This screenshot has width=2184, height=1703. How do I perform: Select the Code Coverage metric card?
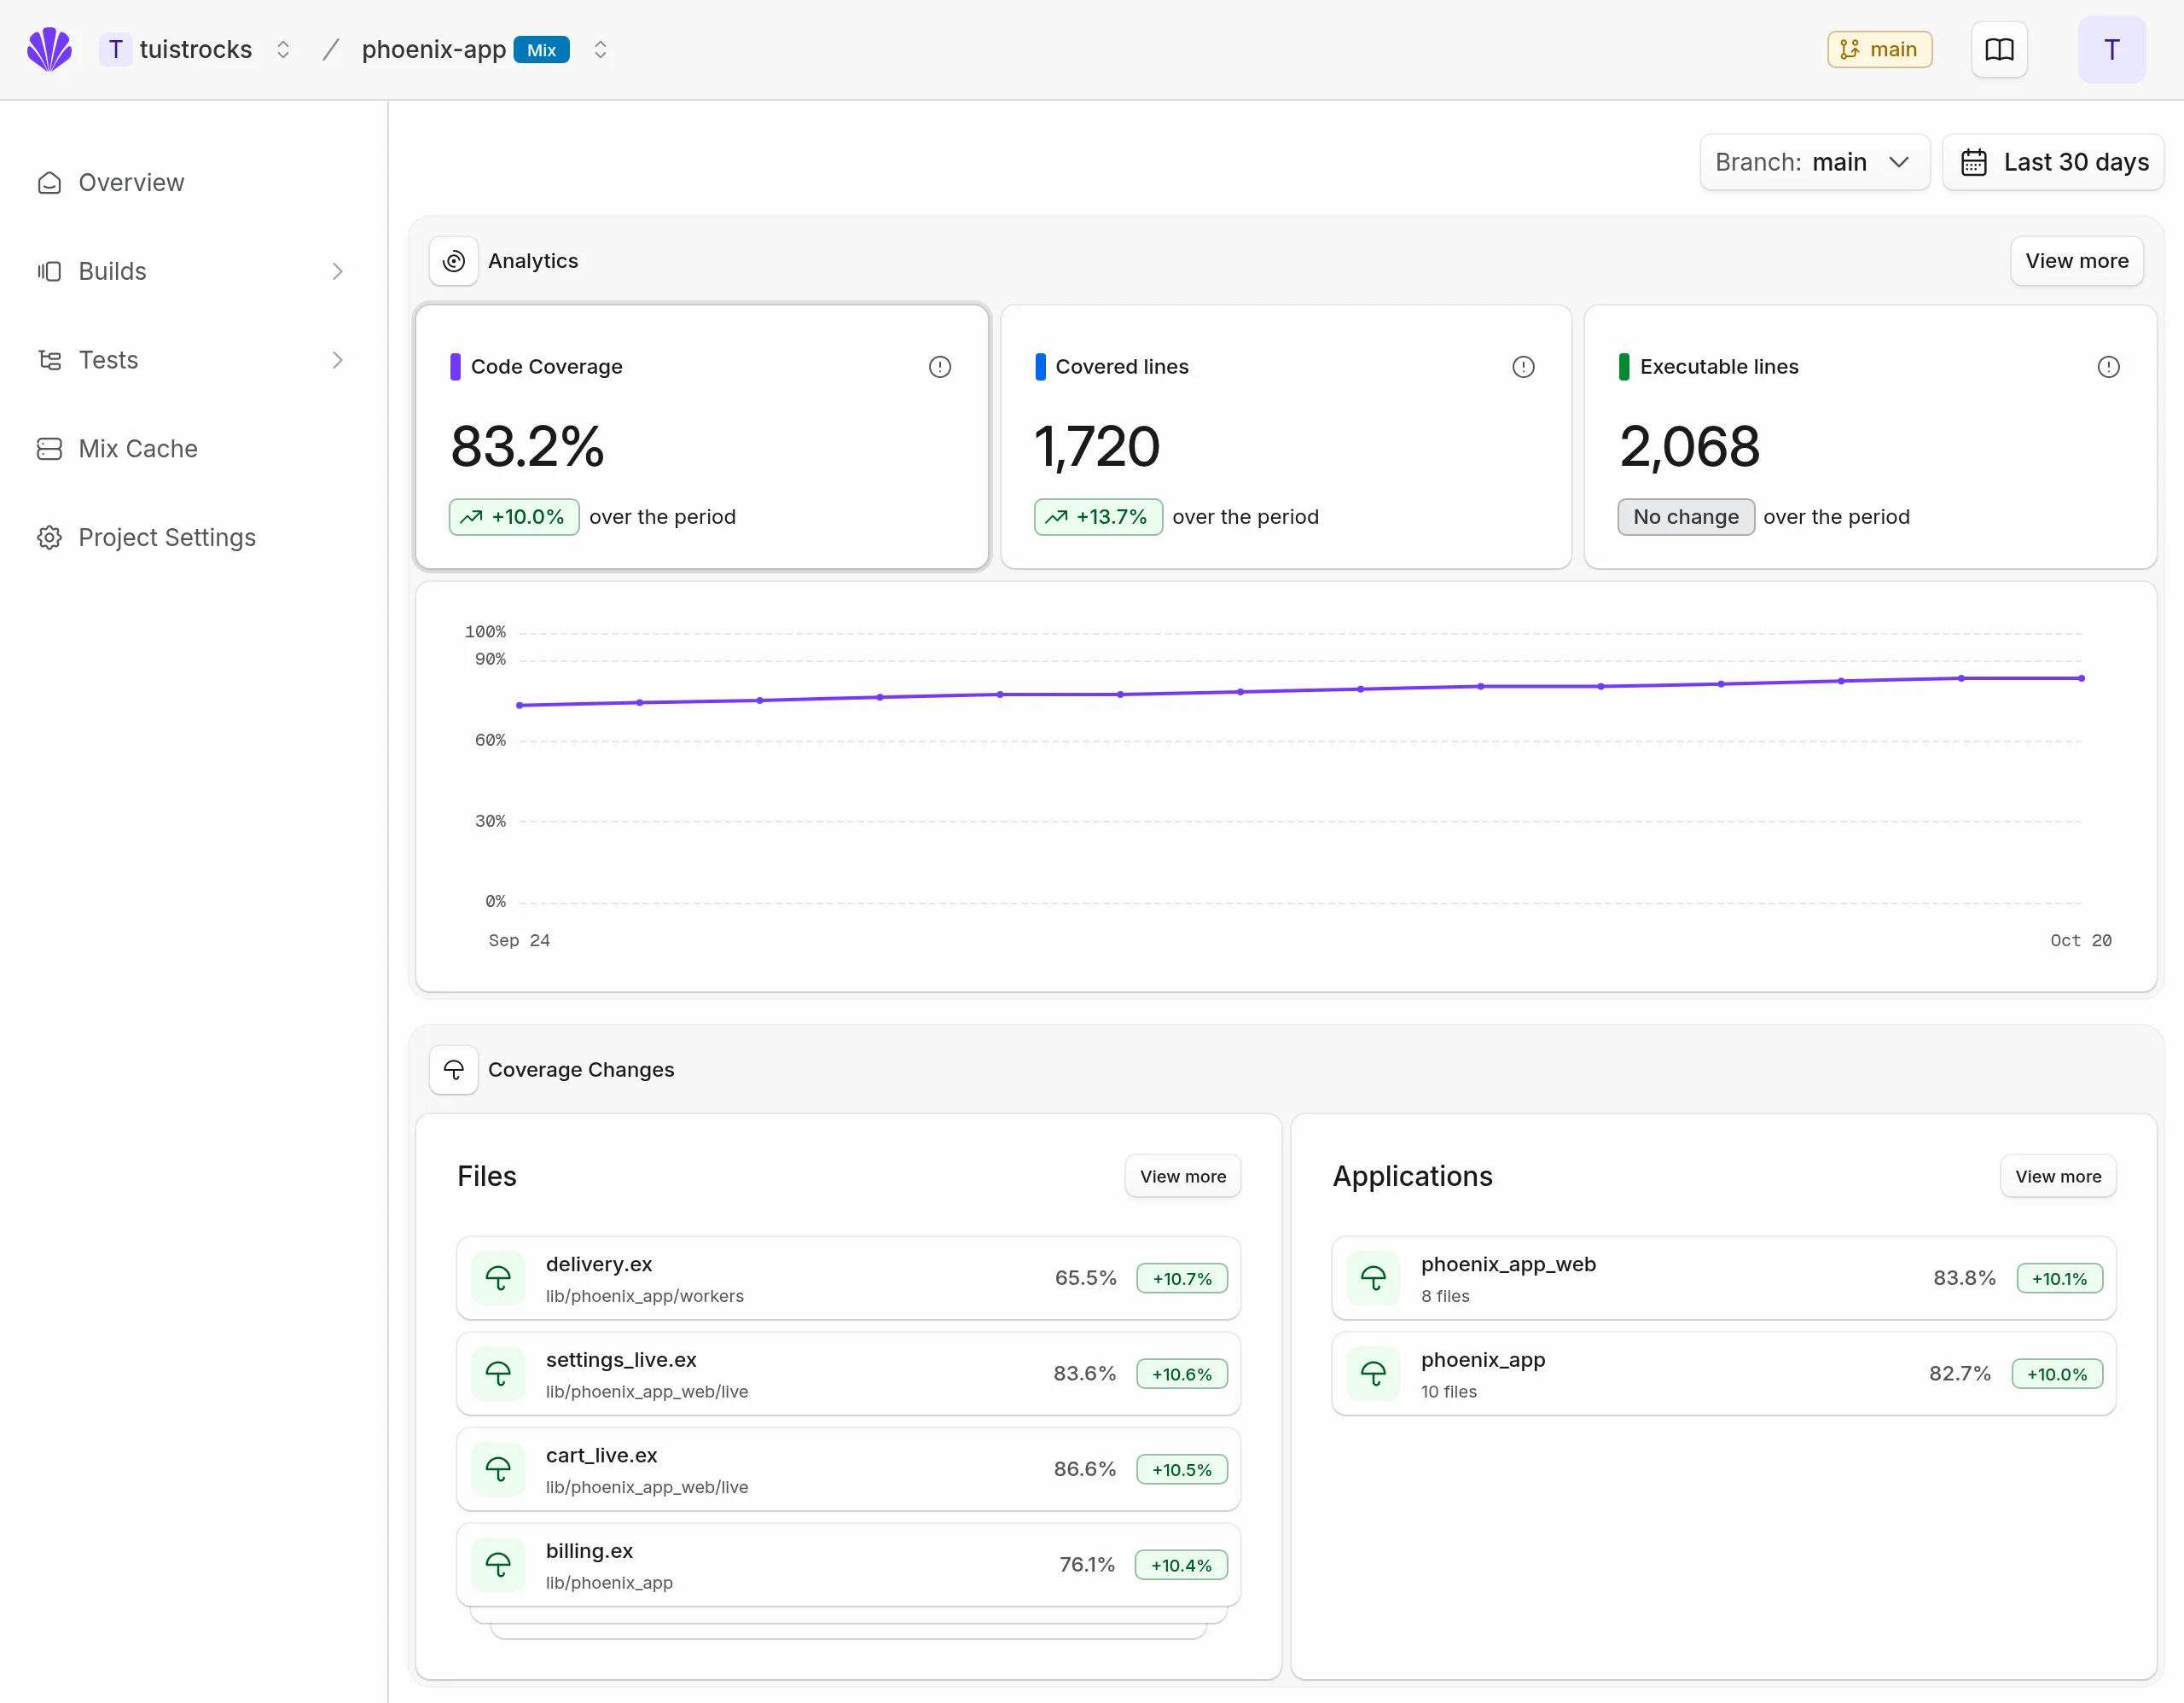pyautogui.click(x=702, y=437)
